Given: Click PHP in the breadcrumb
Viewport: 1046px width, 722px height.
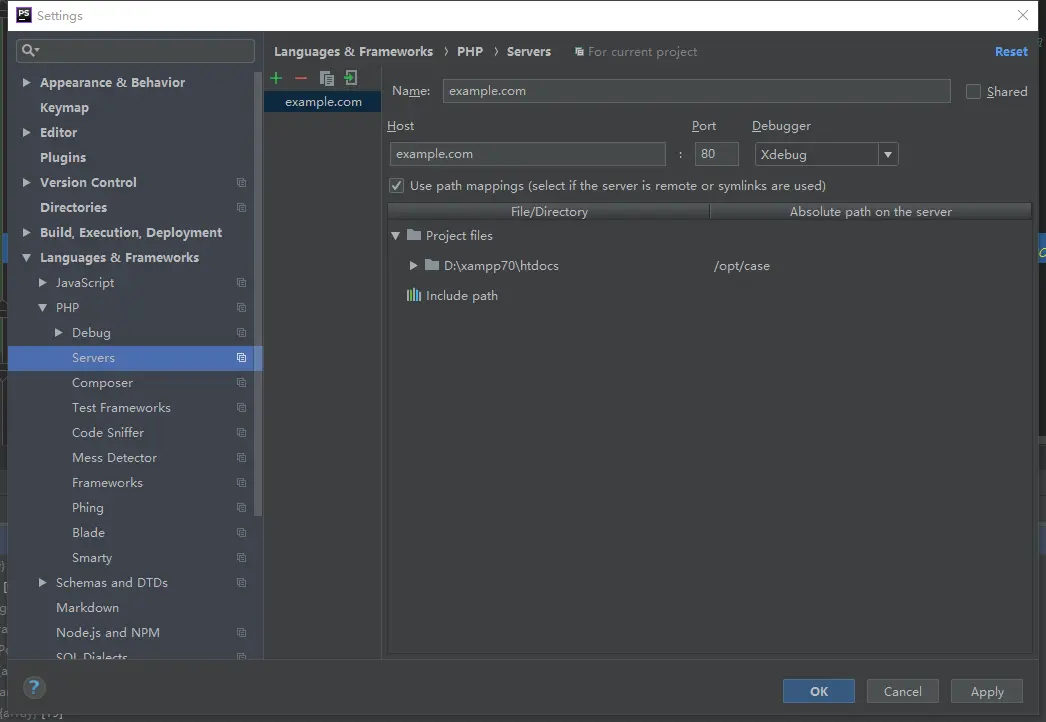Looking at the screenshot, I should pyautogui.click(x=470, y=51).
